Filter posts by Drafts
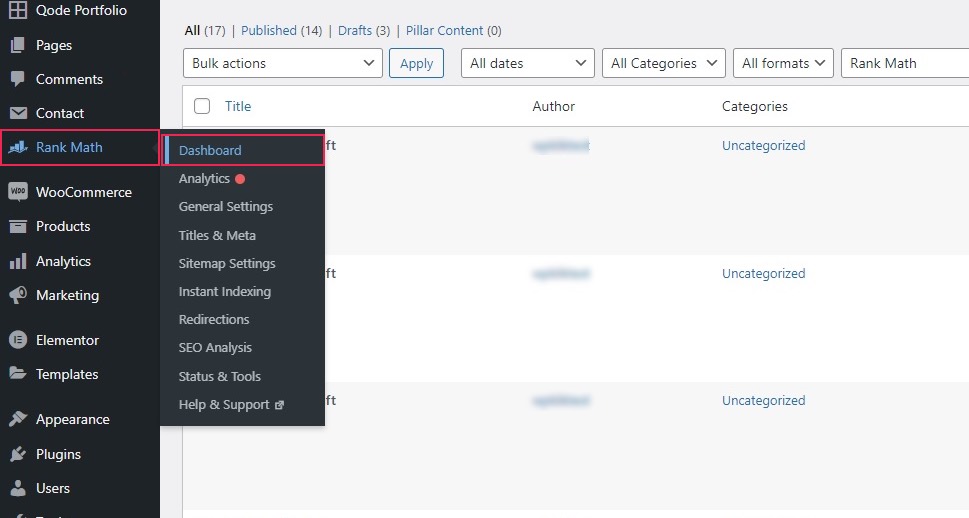This screenshot has height=518, width=969. coord(355,30)
